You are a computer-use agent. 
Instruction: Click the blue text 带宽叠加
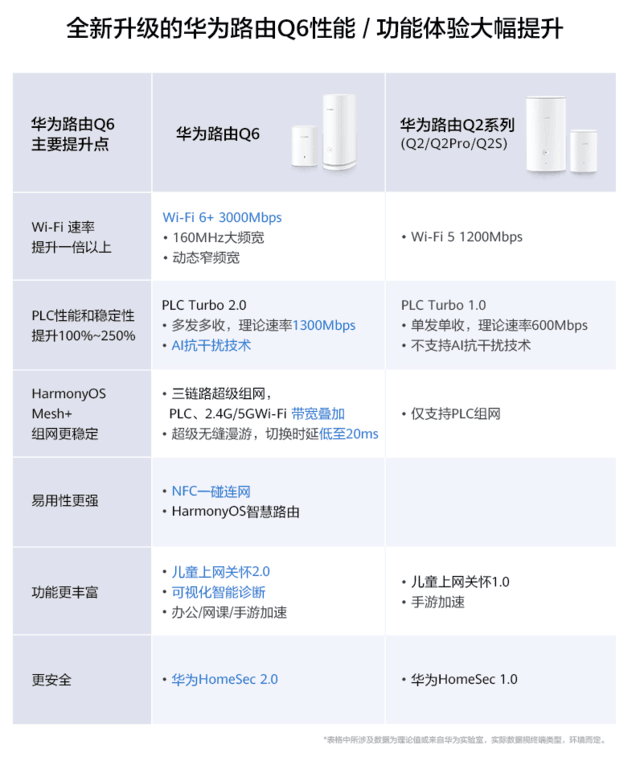[x=318, y=414]
